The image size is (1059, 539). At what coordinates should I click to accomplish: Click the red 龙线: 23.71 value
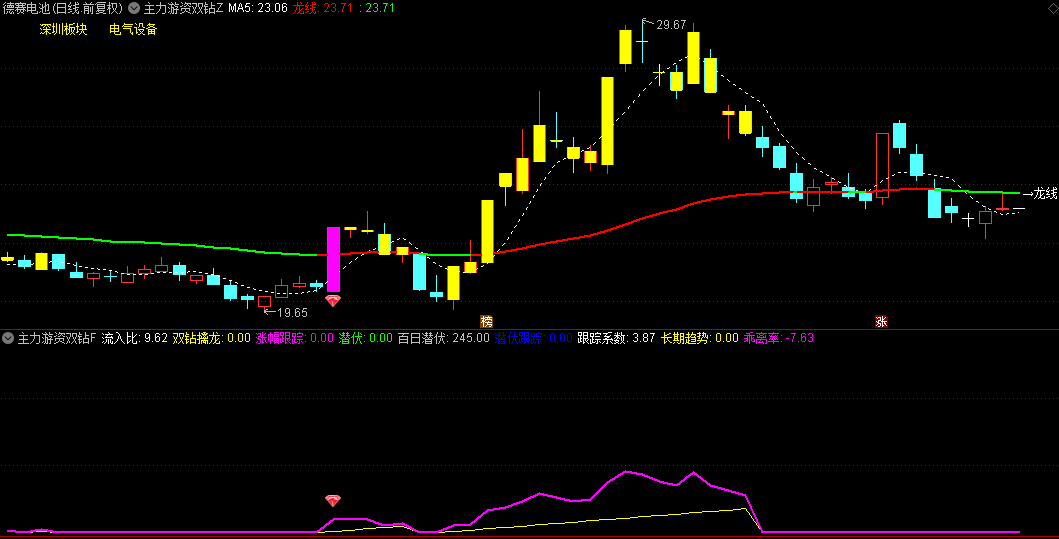pos(321,8)
